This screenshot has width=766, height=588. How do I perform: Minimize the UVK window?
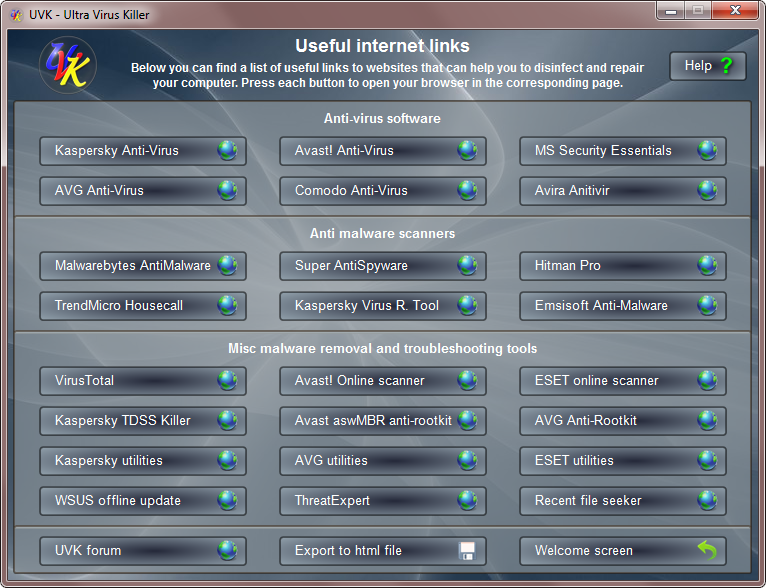point(671,11)
